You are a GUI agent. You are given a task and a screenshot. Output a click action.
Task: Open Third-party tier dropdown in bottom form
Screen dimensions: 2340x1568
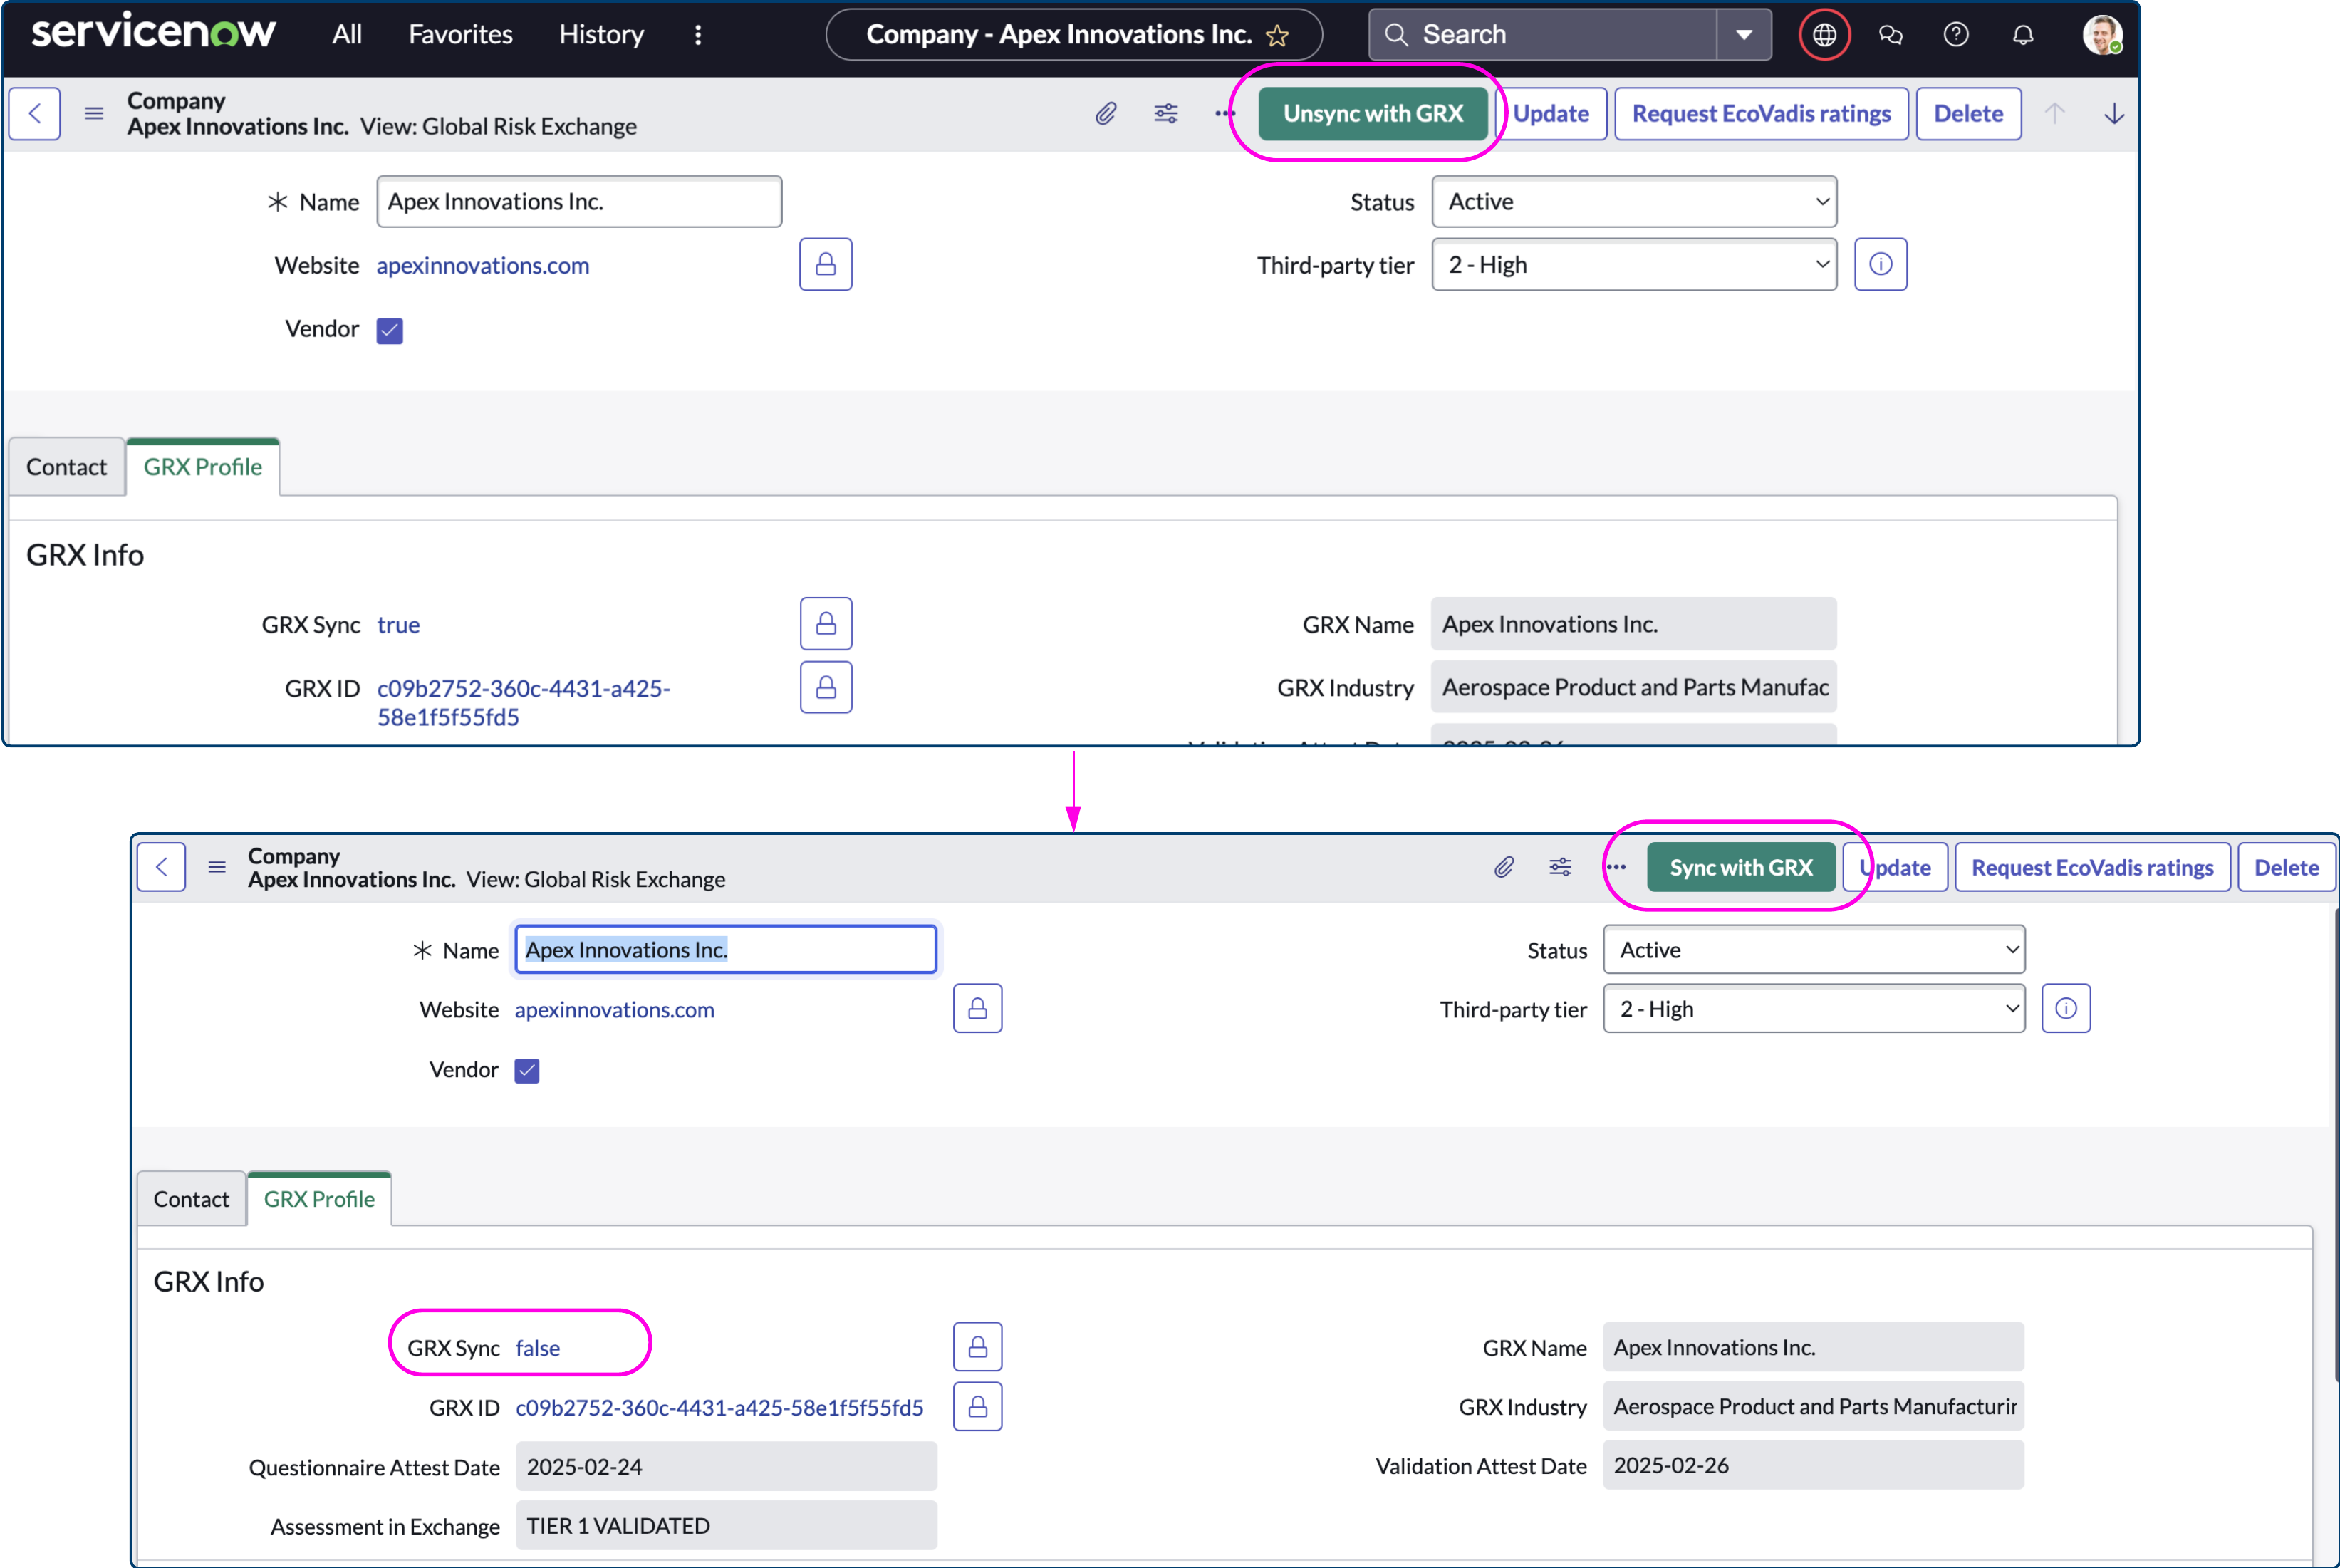tap(1814, 1008)
